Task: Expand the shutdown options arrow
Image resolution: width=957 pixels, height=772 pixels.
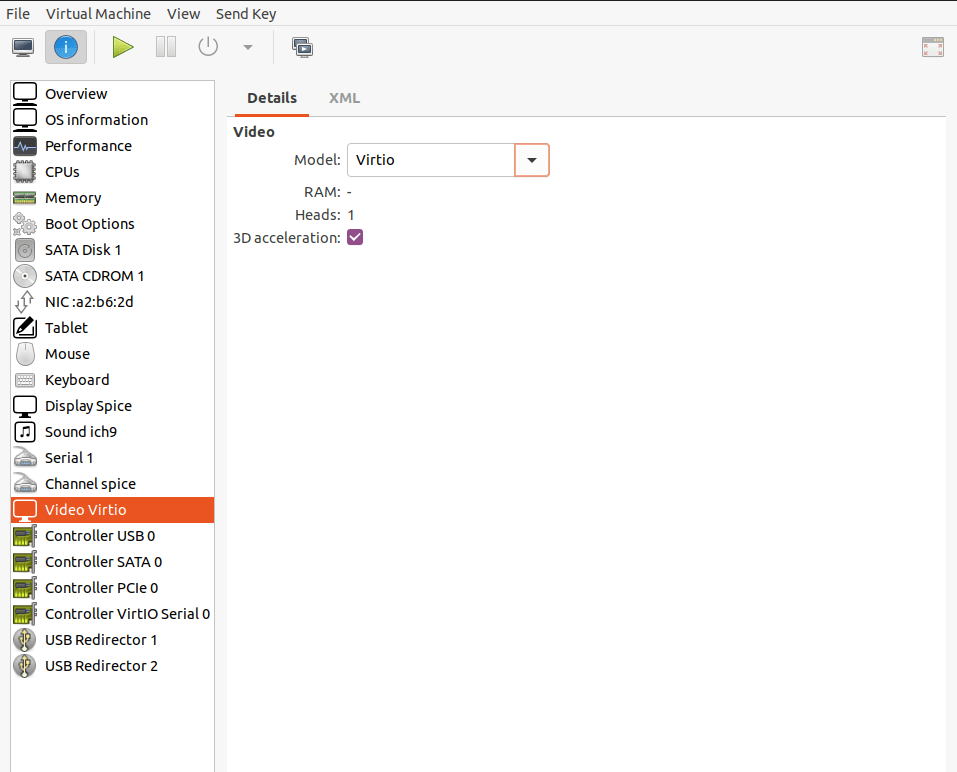Action: 246,46
